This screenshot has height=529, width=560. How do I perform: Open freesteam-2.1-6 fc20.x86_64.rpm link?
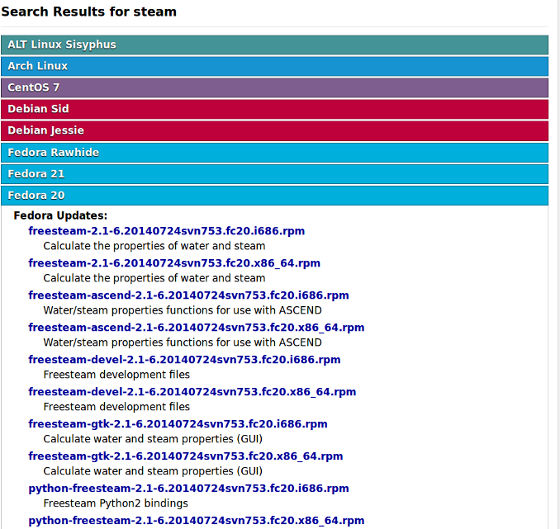click(174, 263)
